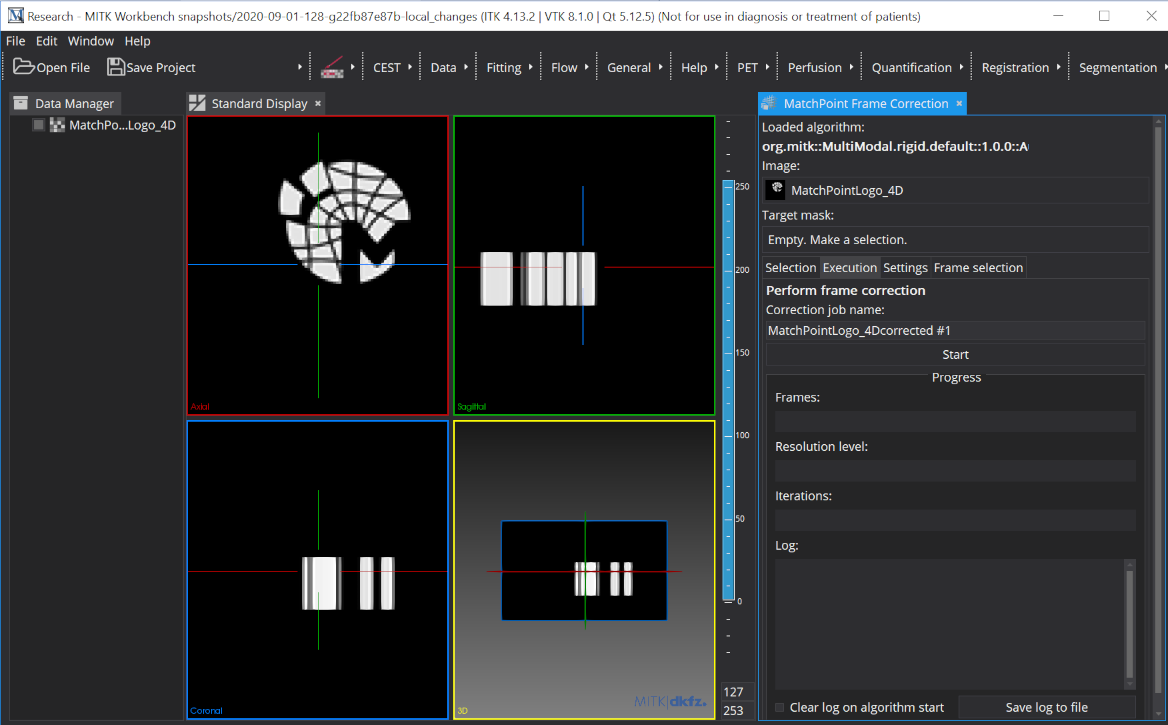This screenshot has height=725, width=1168.
Task: Click the window value field showing 253
Action: click(737, 711)
